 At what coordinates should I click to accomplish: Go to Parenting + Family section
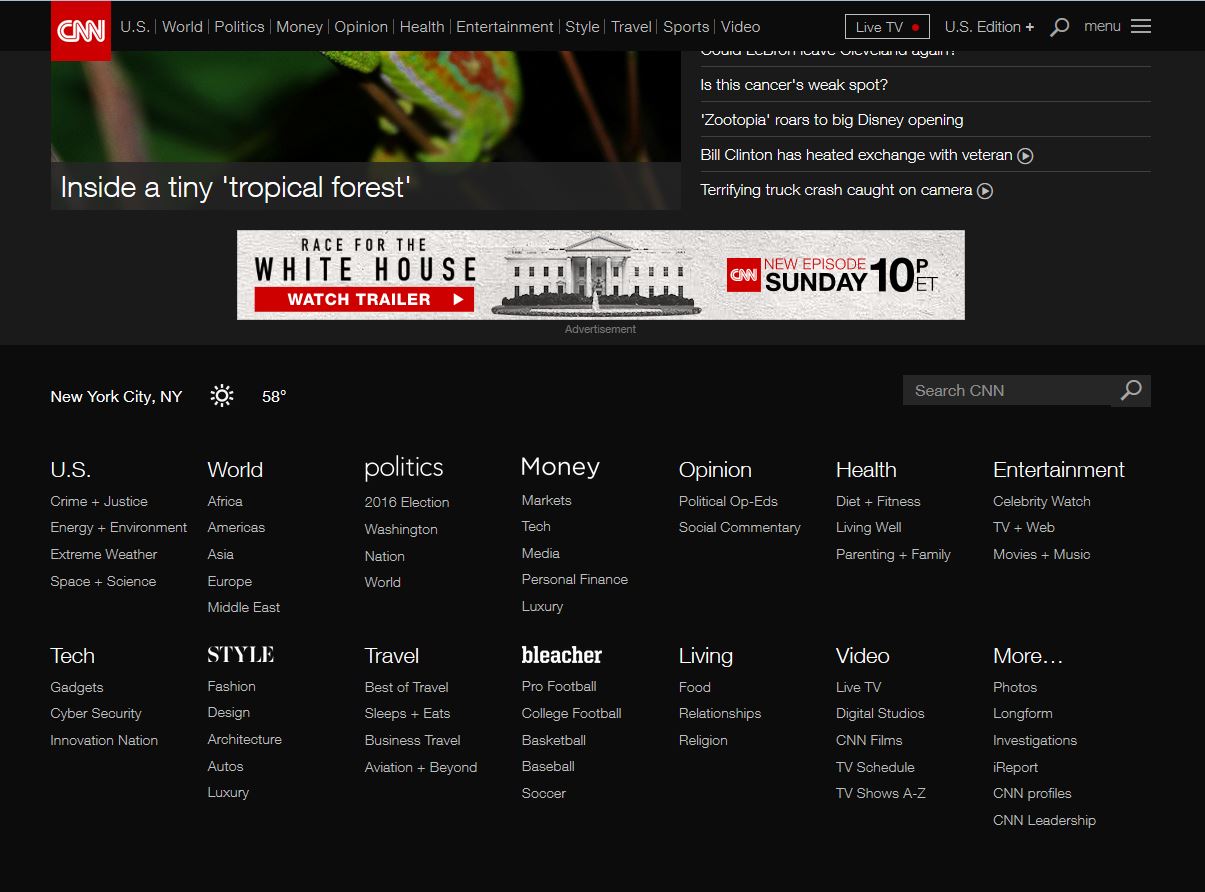tap(893, 554)
